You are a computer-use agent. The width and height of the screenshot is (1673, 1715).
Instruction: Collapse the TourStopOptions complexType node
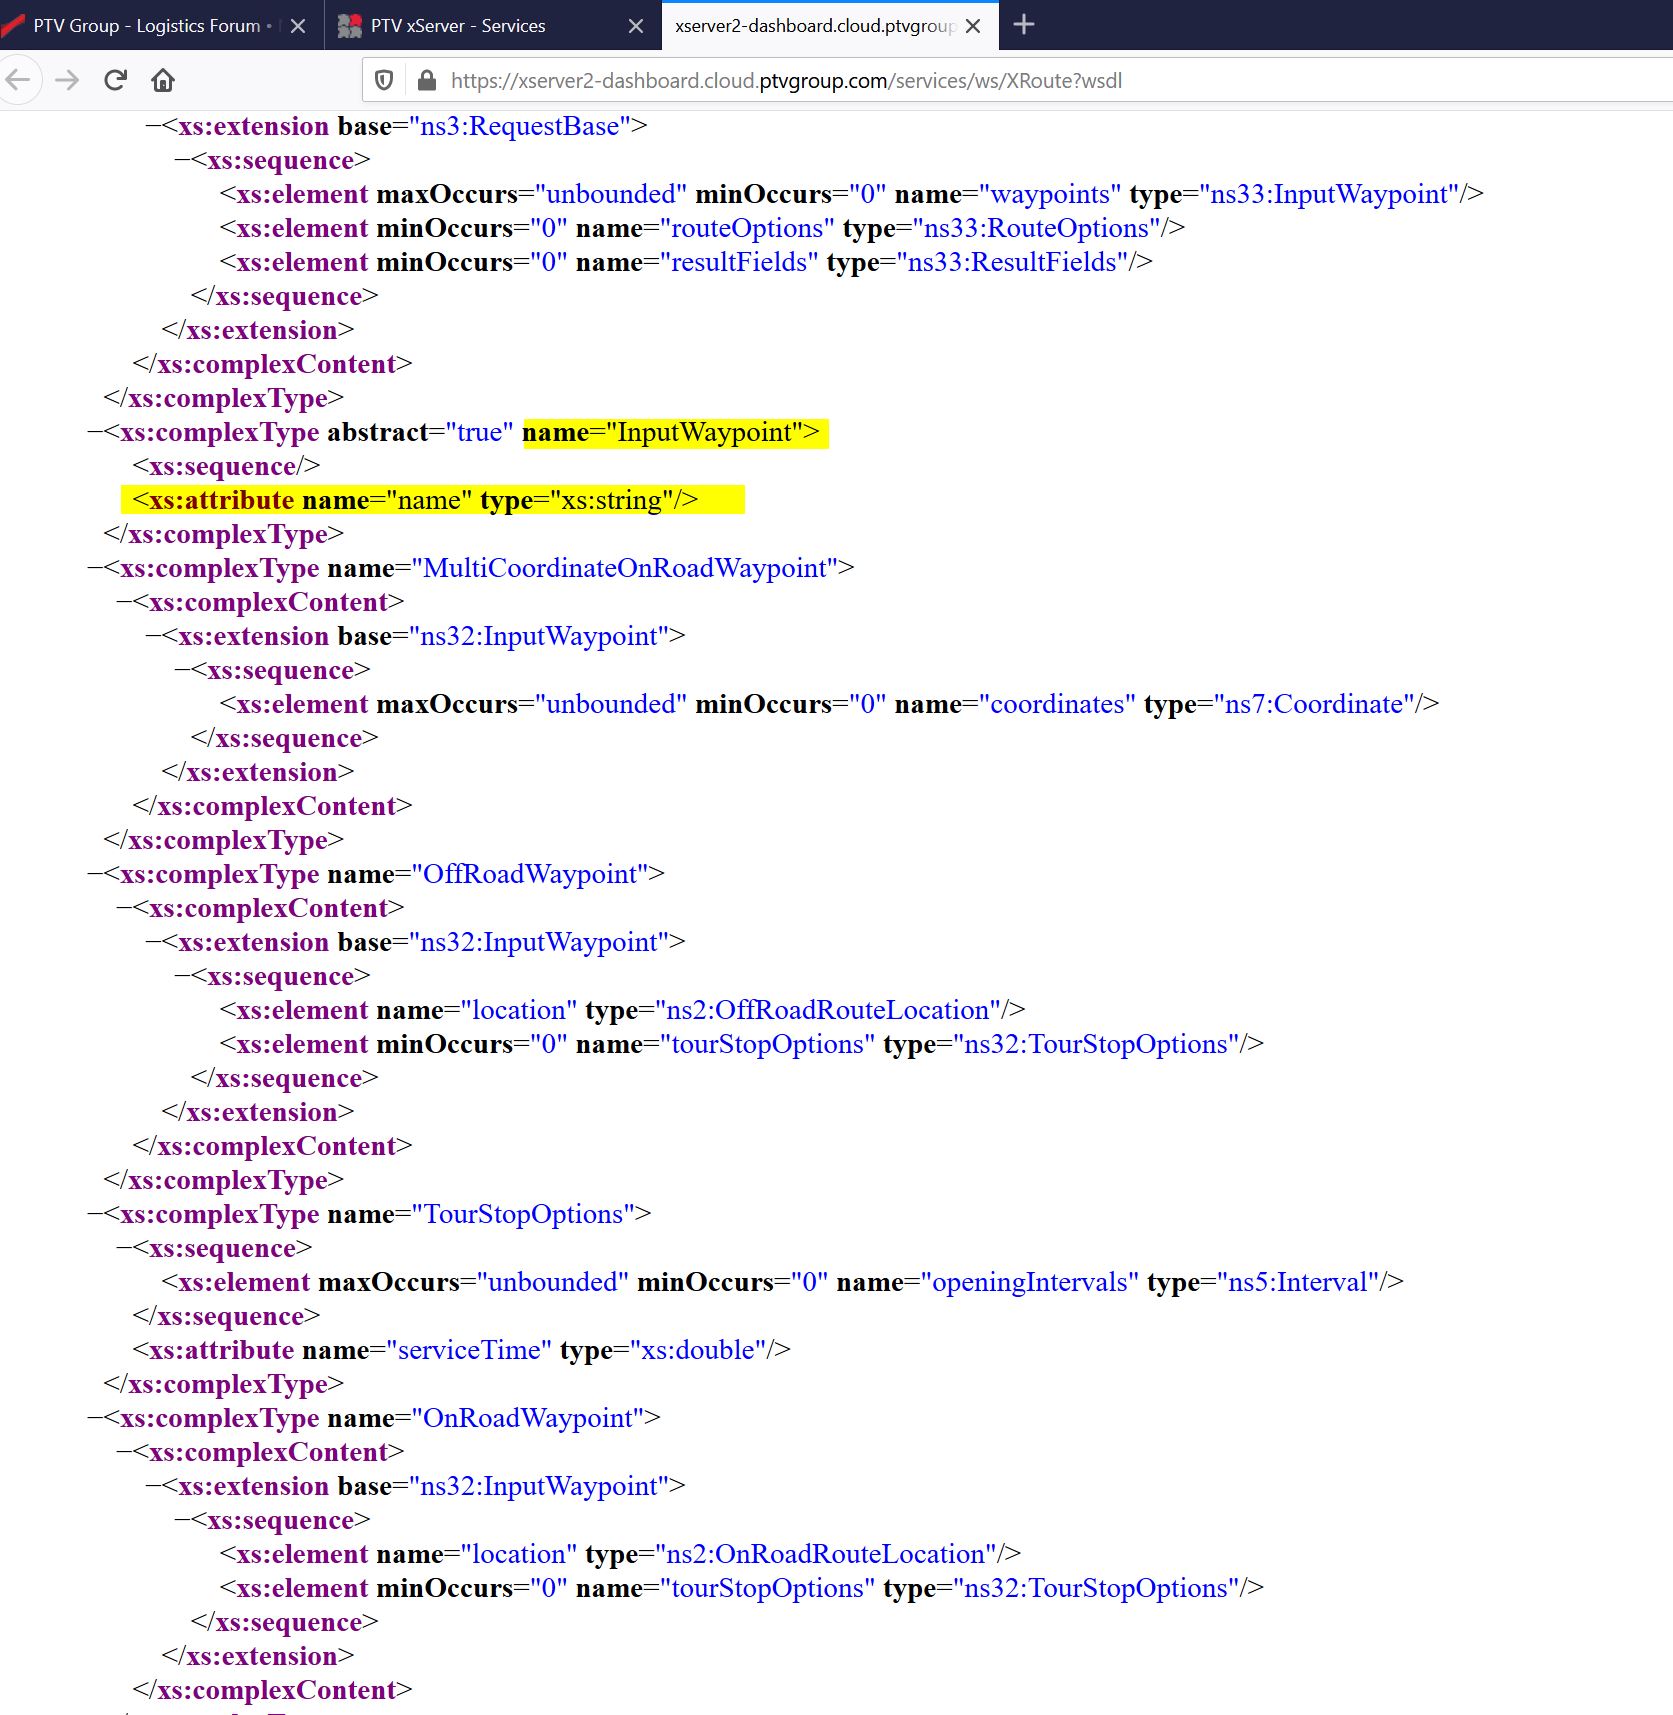click(95, 1214)
